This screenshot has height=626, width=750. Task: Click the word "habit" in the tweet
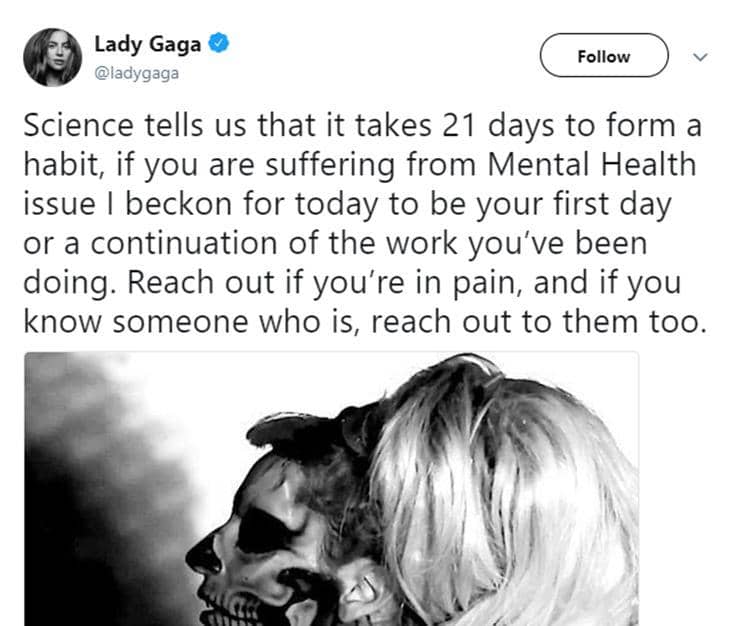[x=63, y=165]
